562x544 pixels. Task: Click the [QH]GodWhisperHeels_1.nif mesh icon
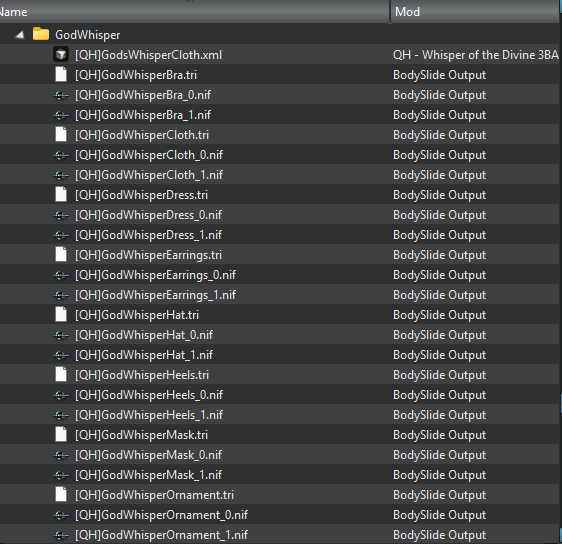61,416
